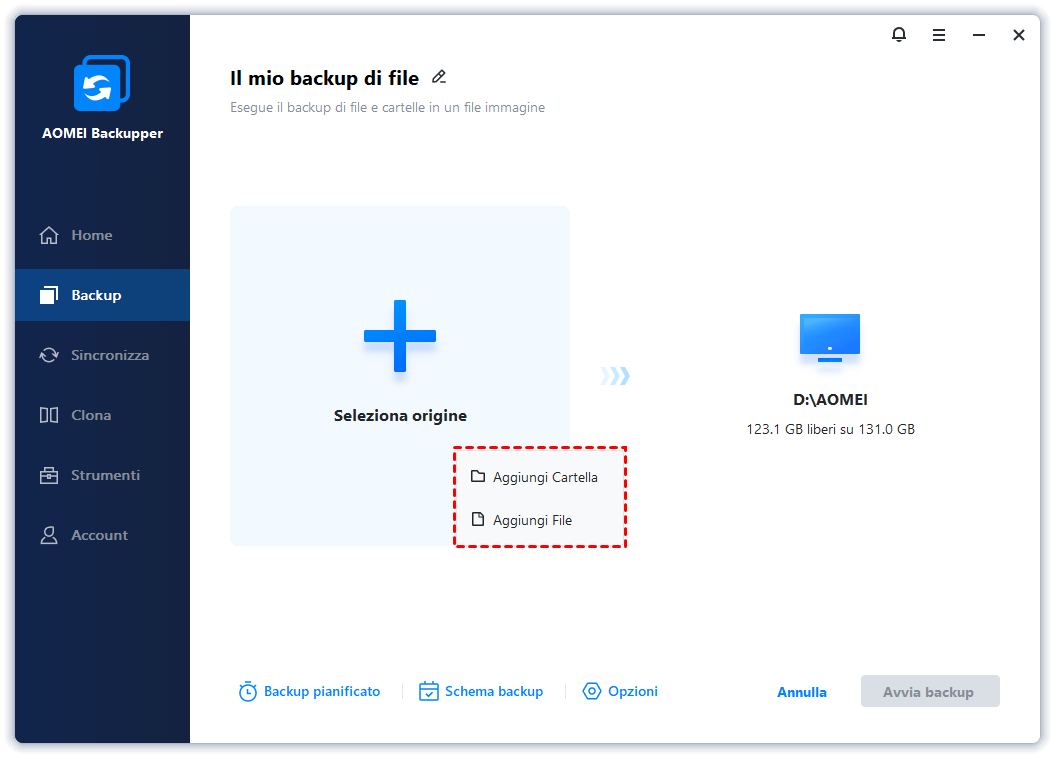Image resolution: width=1055 pixels, height=758 pixels.
Task: Click the AOMEI Backupper logo
Action: coord(102,85)
